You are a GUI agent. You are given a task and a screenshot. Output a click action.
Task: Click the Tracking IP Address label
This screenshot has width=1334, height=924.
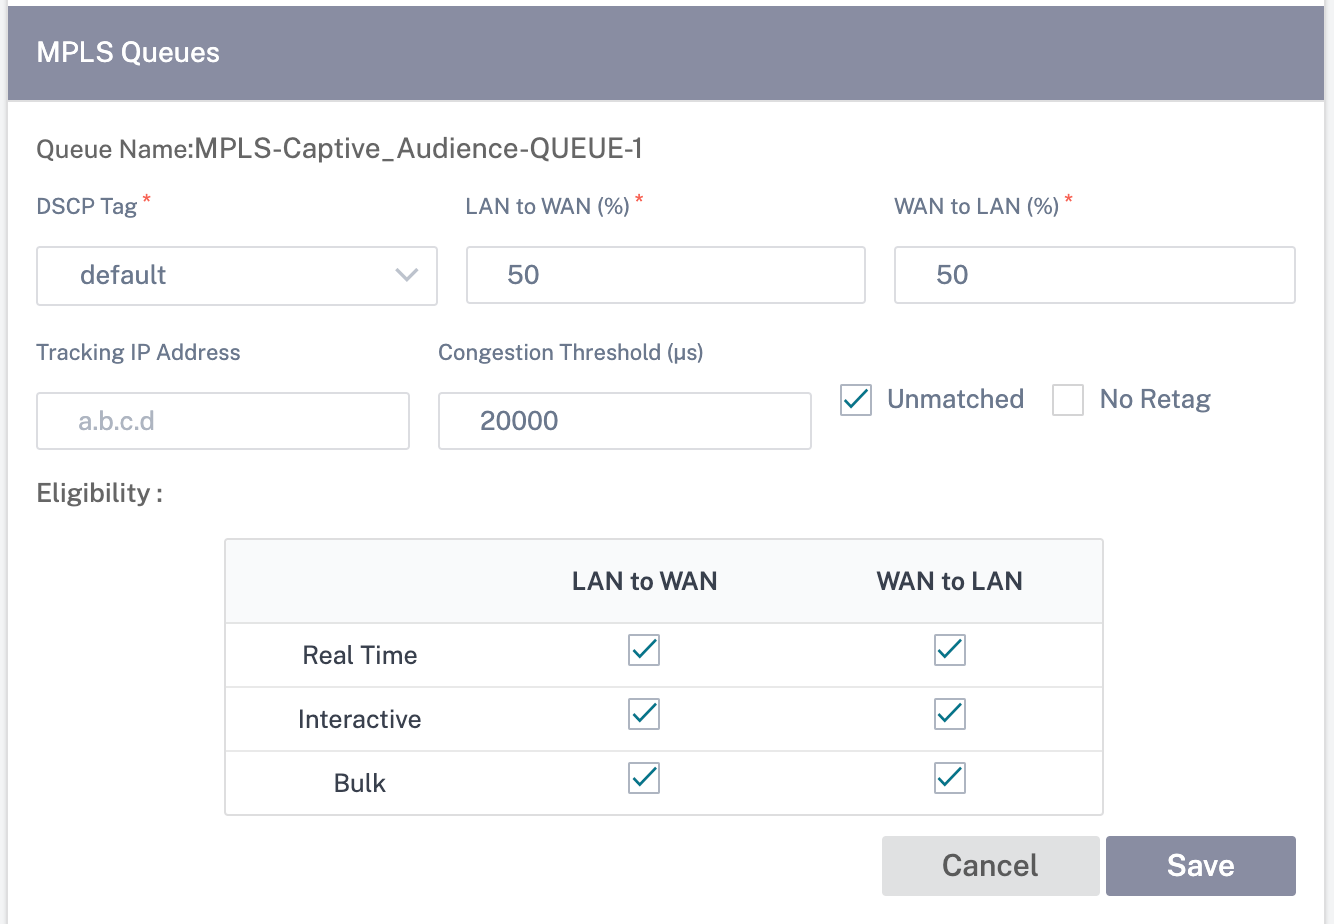tap(139, 352)
